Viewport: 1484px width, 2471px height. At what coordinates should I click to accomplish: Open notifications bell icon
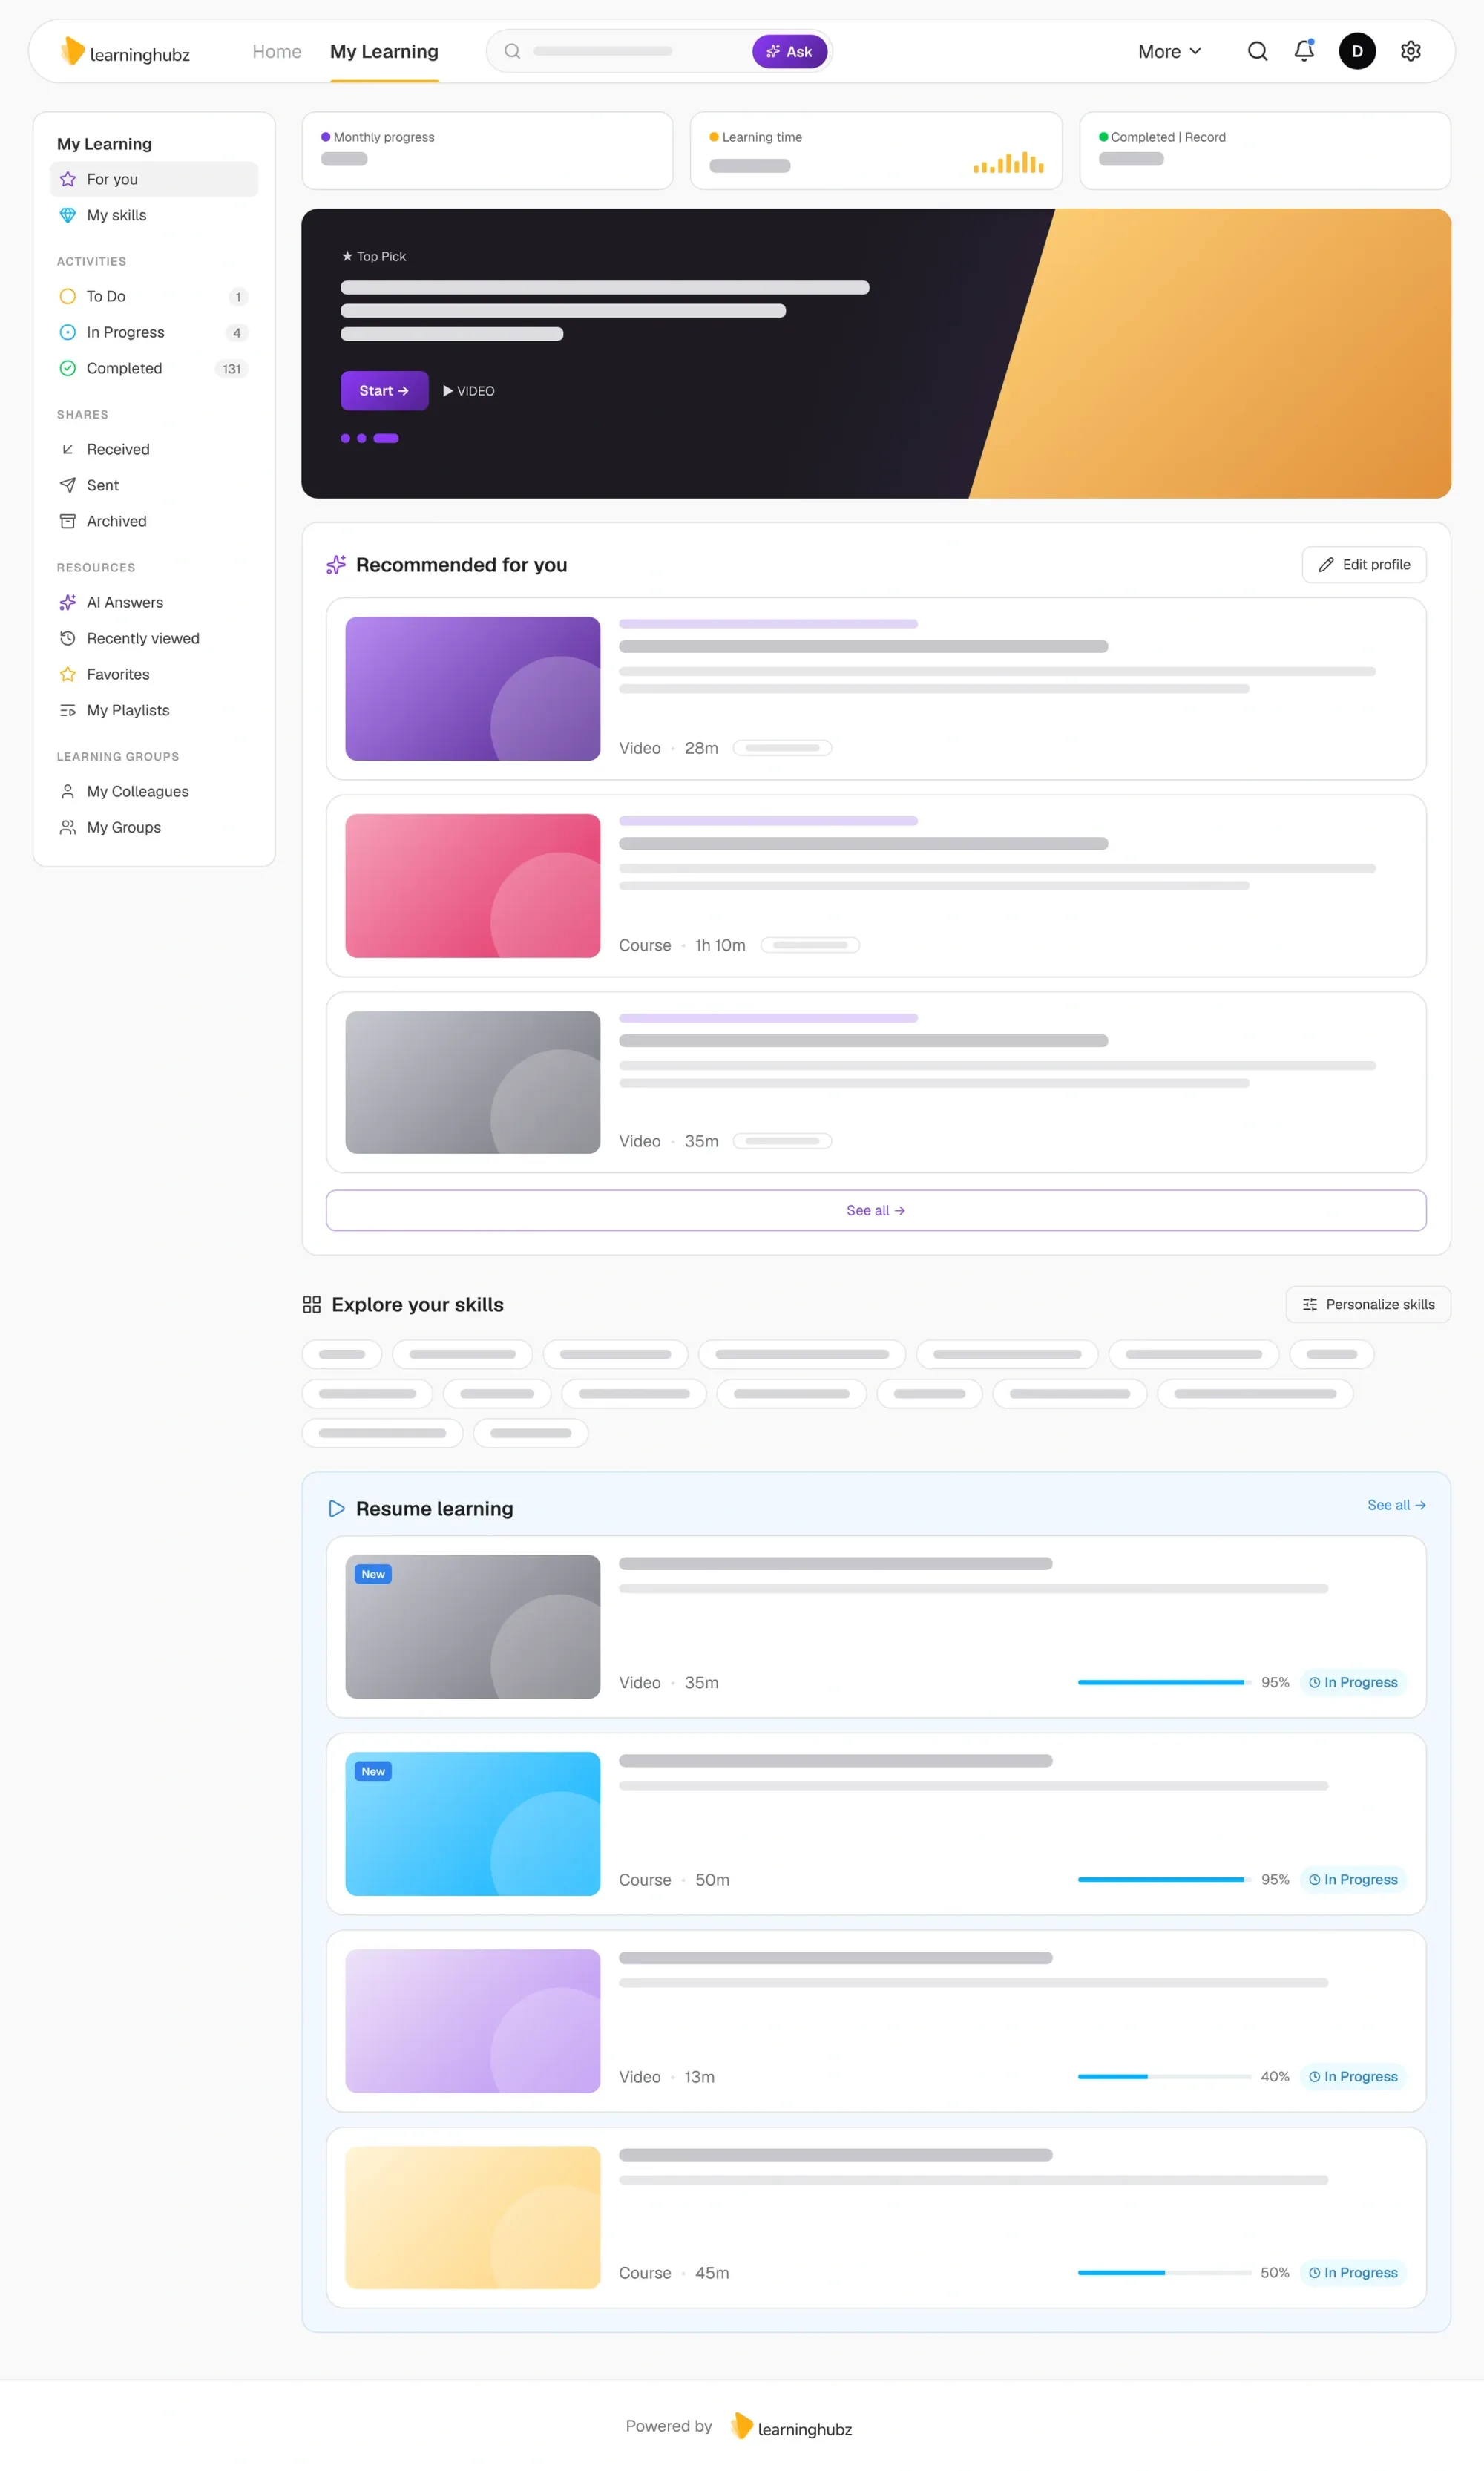pos(1304,50)
